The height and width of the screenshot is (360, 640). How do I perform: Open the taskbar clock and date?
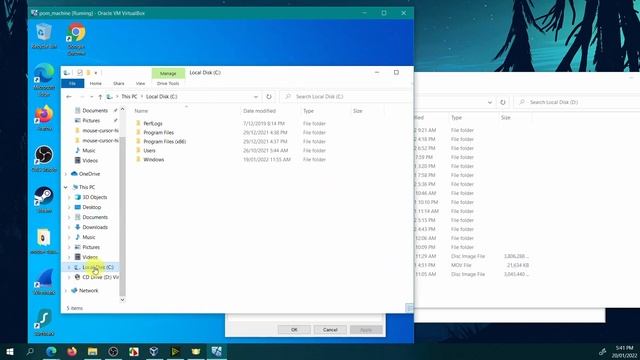624,351
